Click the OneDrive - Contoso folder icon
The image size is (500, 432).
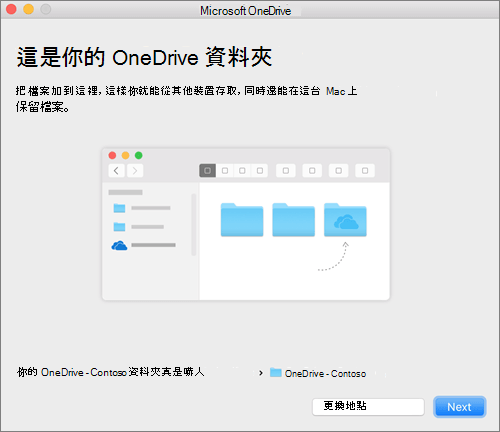click(x=275, y=372)
